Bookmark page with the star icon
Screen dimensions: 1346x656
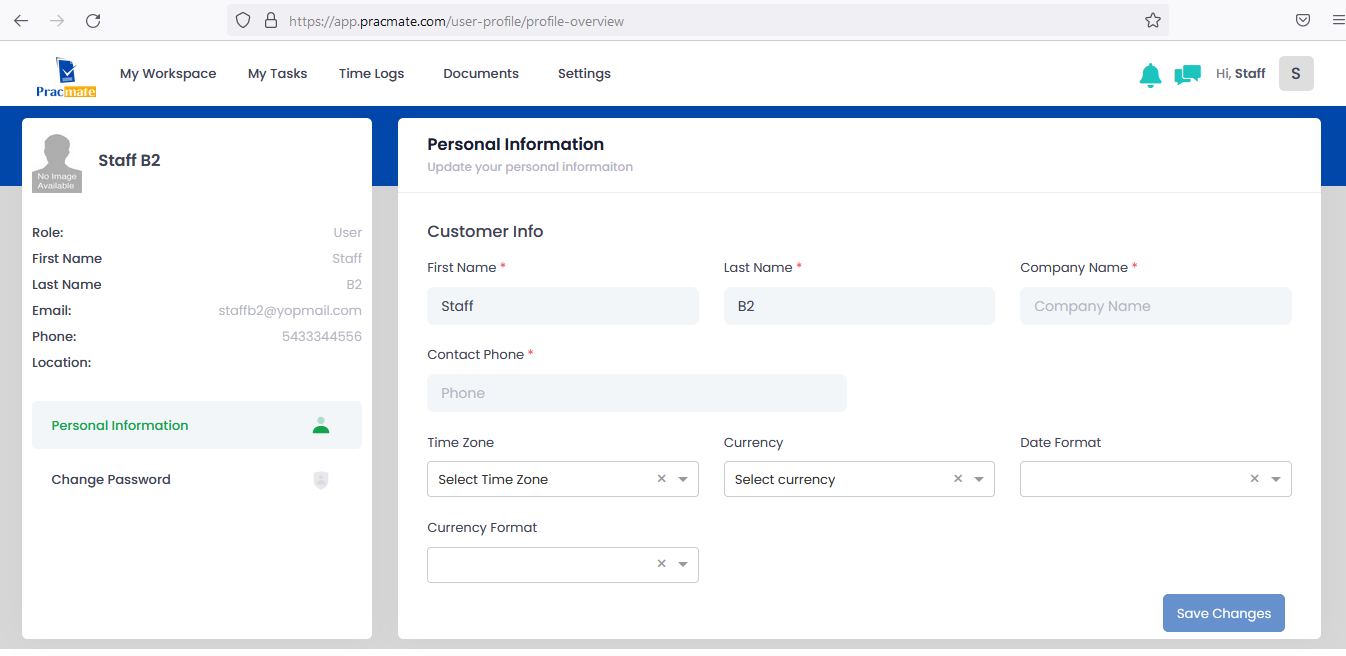tap(1152, 20)
